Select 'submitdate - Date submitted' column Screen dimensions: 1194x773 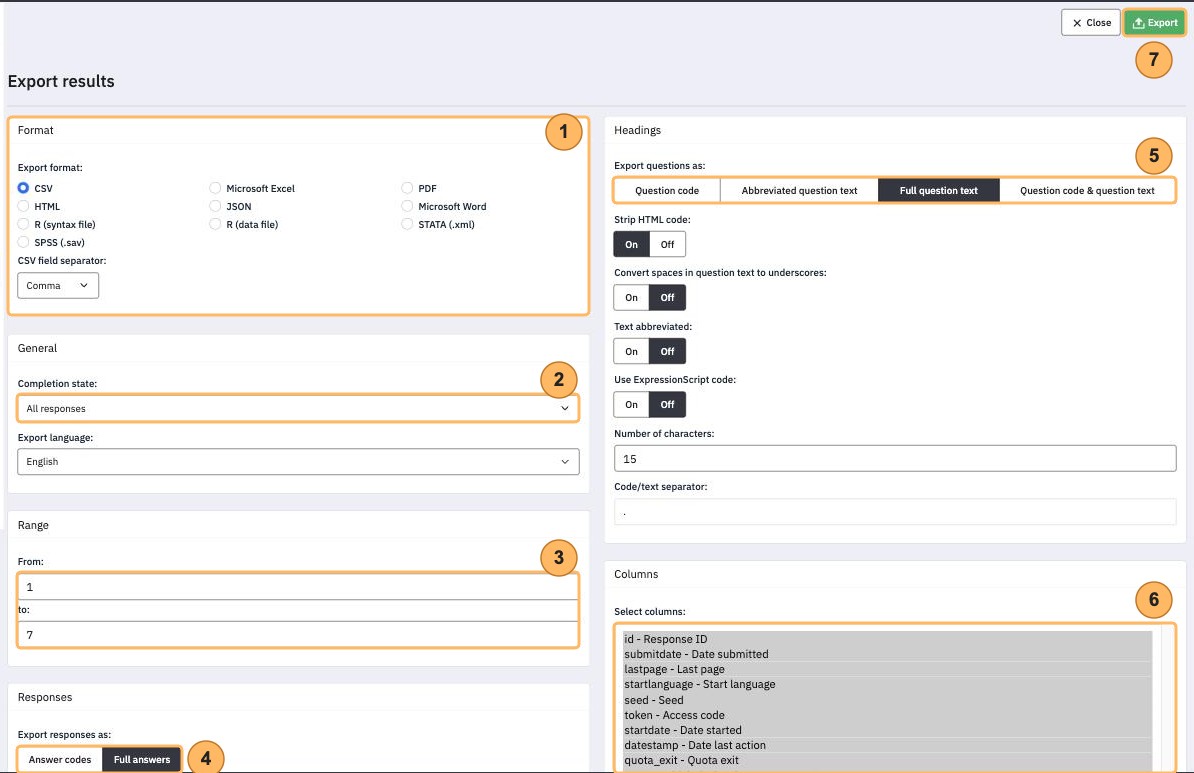[887, 654]
